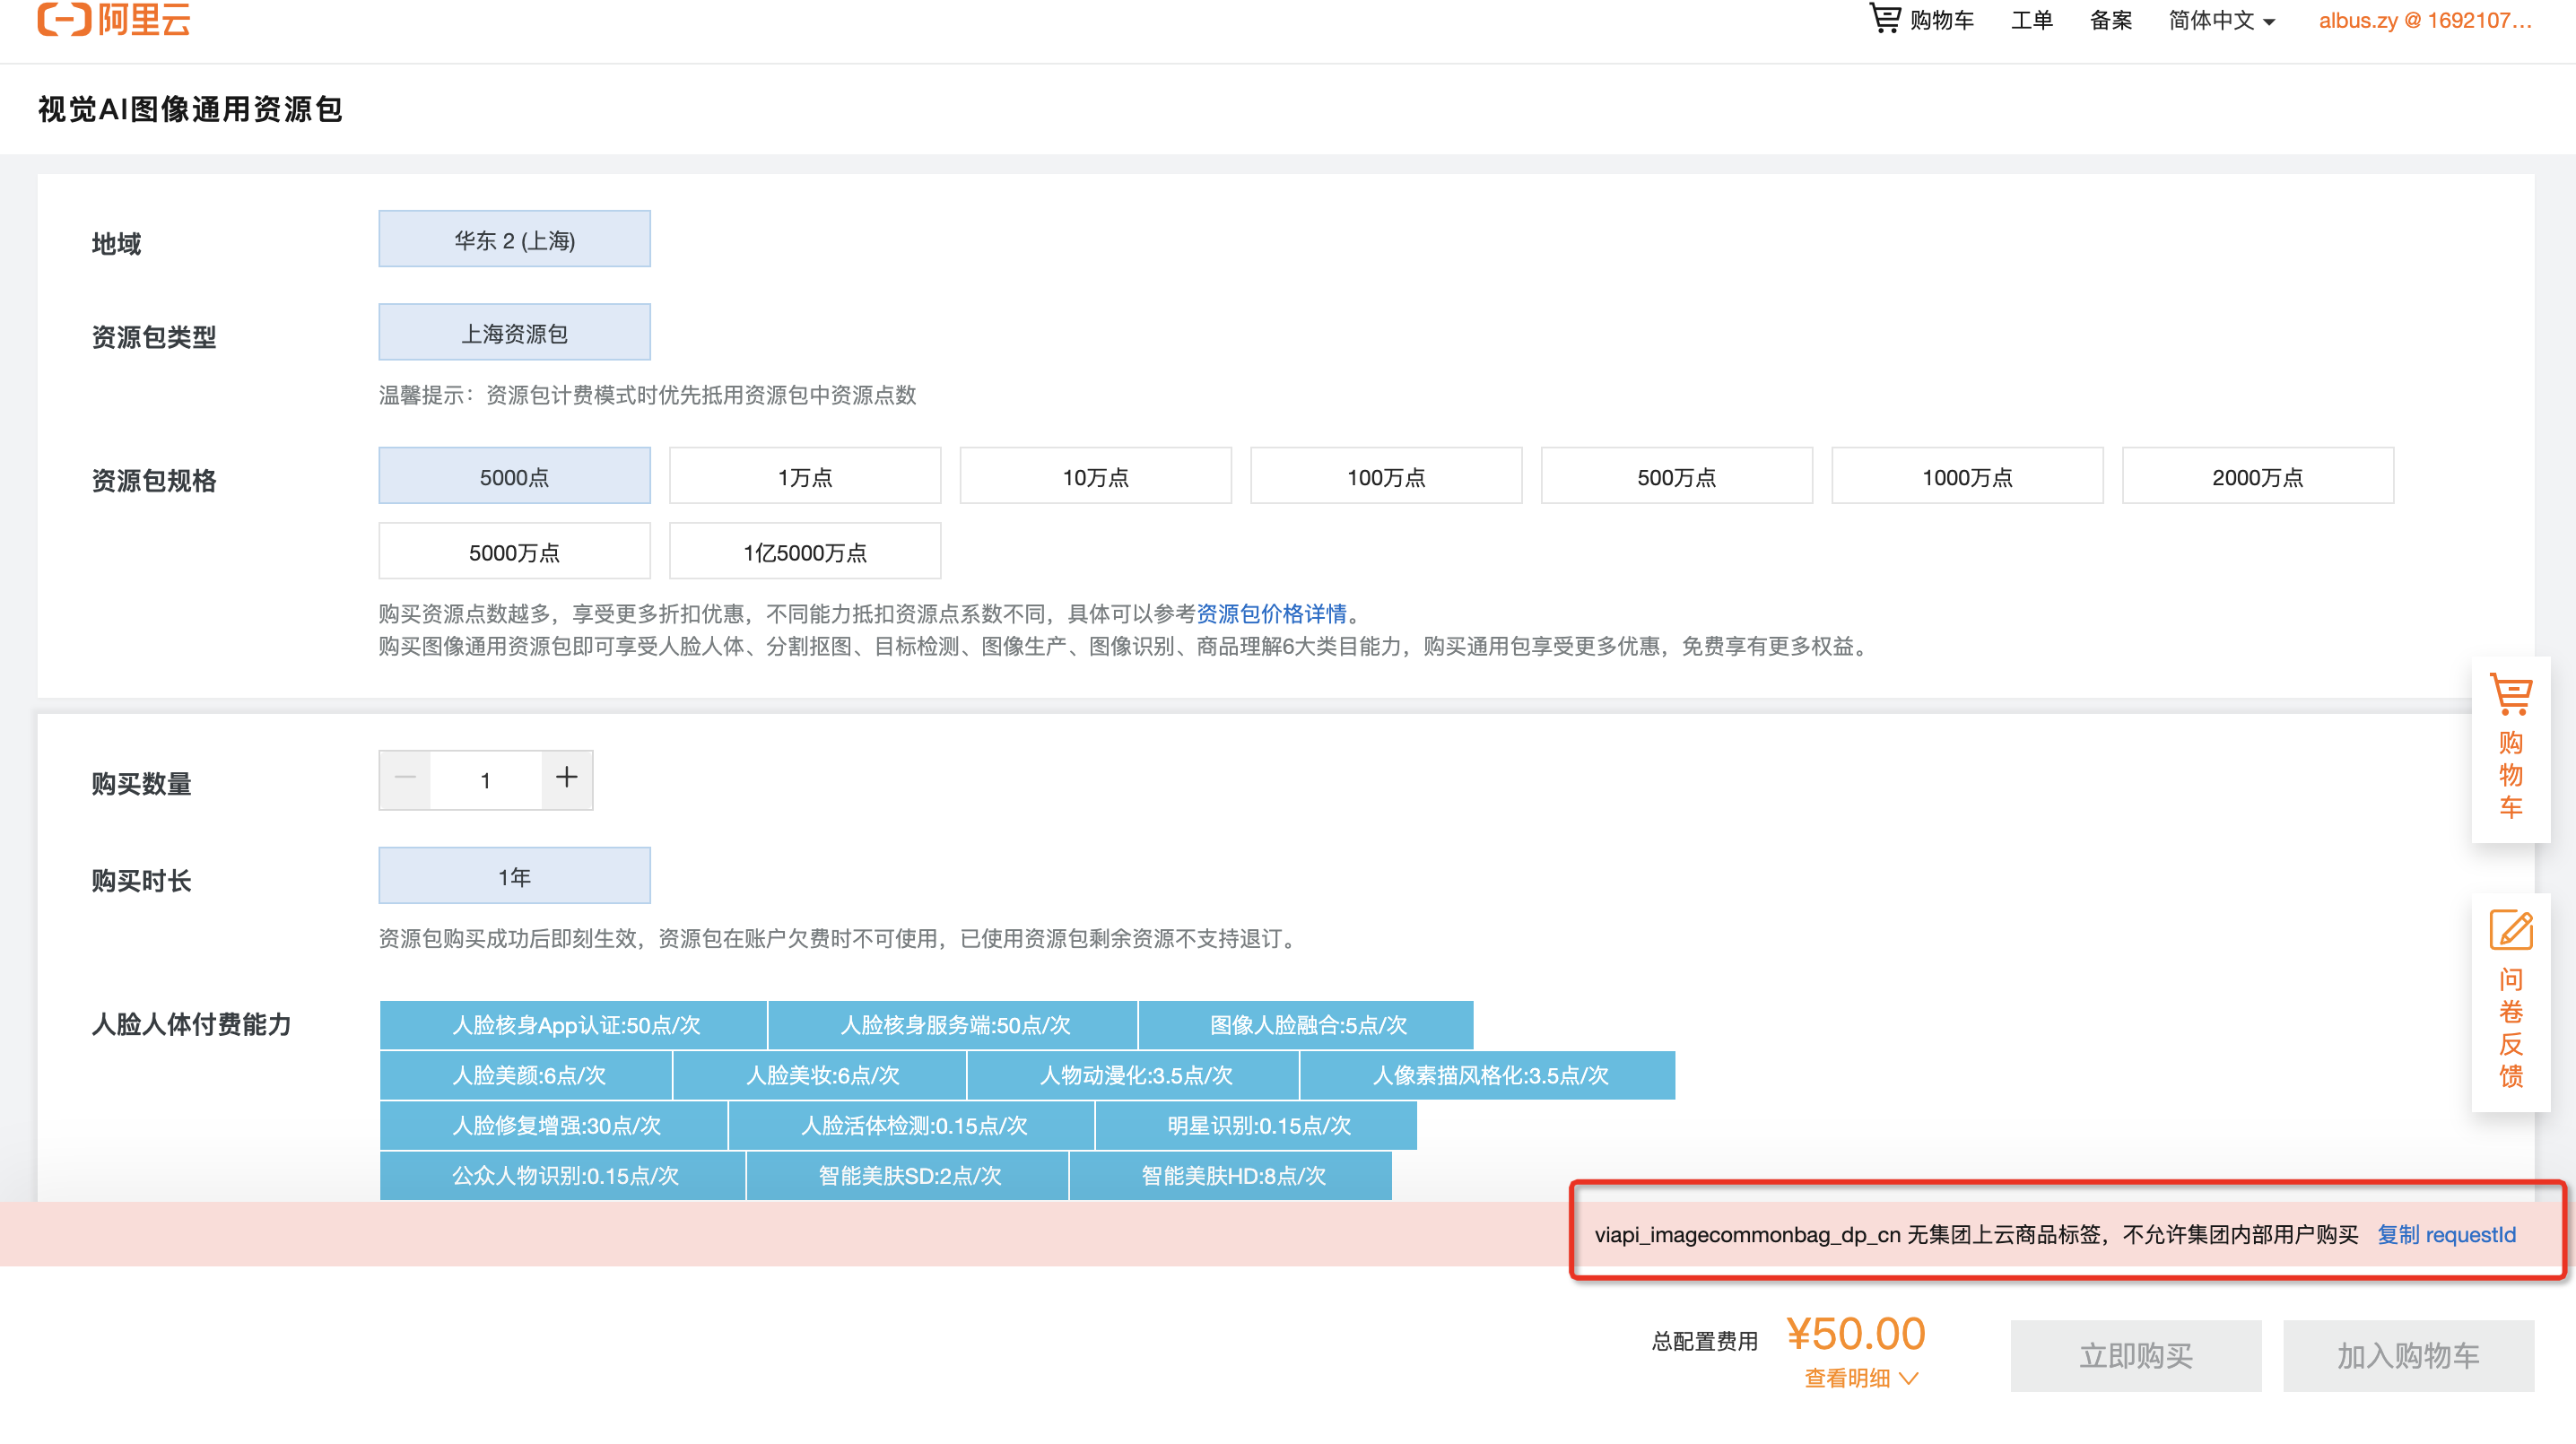Click 图像人脸融合:5点/次 tag
Viewport: 2576px width, 1444px height.
(x=1307, y=1025)
